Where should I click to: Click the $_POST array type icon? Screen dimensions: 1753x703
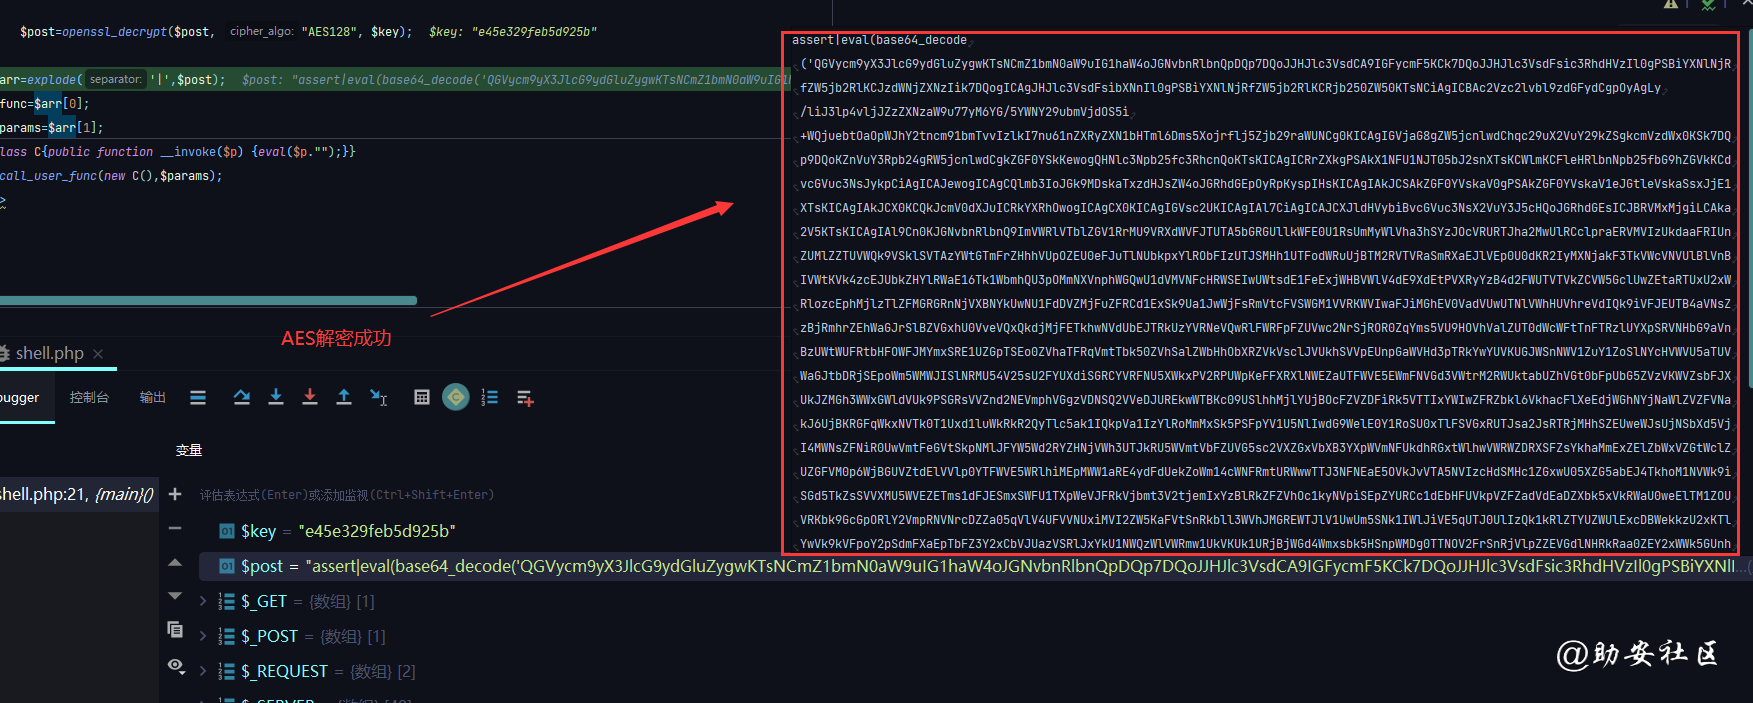pos(227,636)
